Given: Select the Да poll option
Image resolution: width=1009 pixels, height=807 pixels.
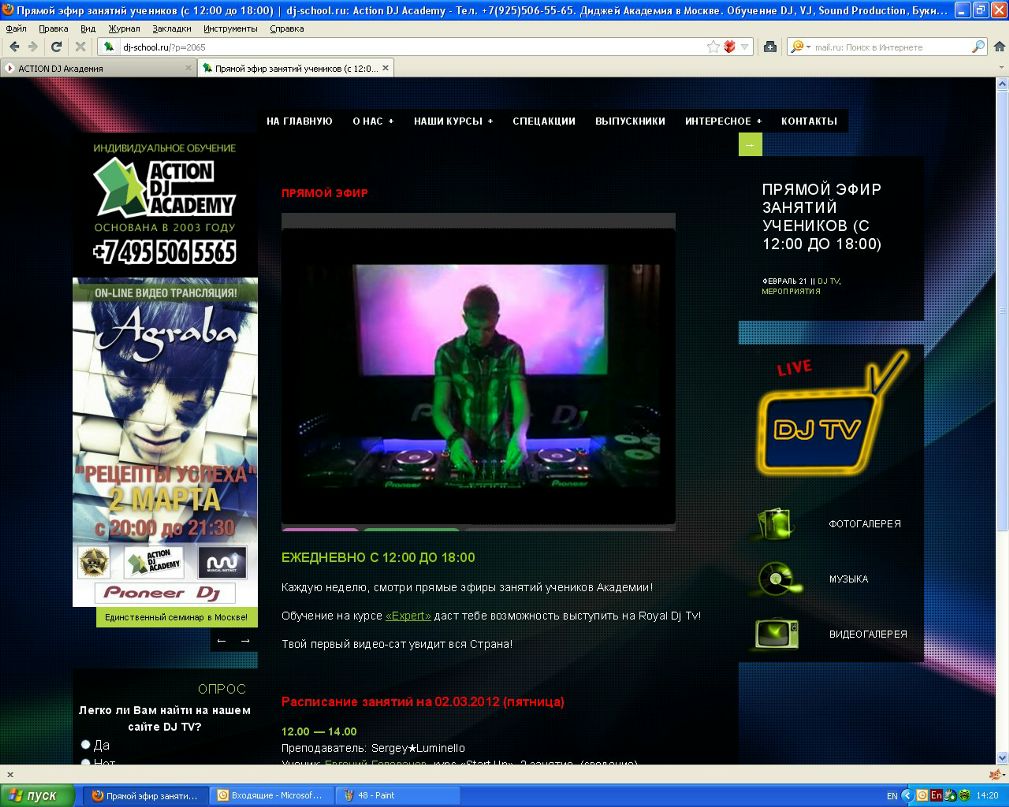Looking at the screenshot, I should click(85, 745).
